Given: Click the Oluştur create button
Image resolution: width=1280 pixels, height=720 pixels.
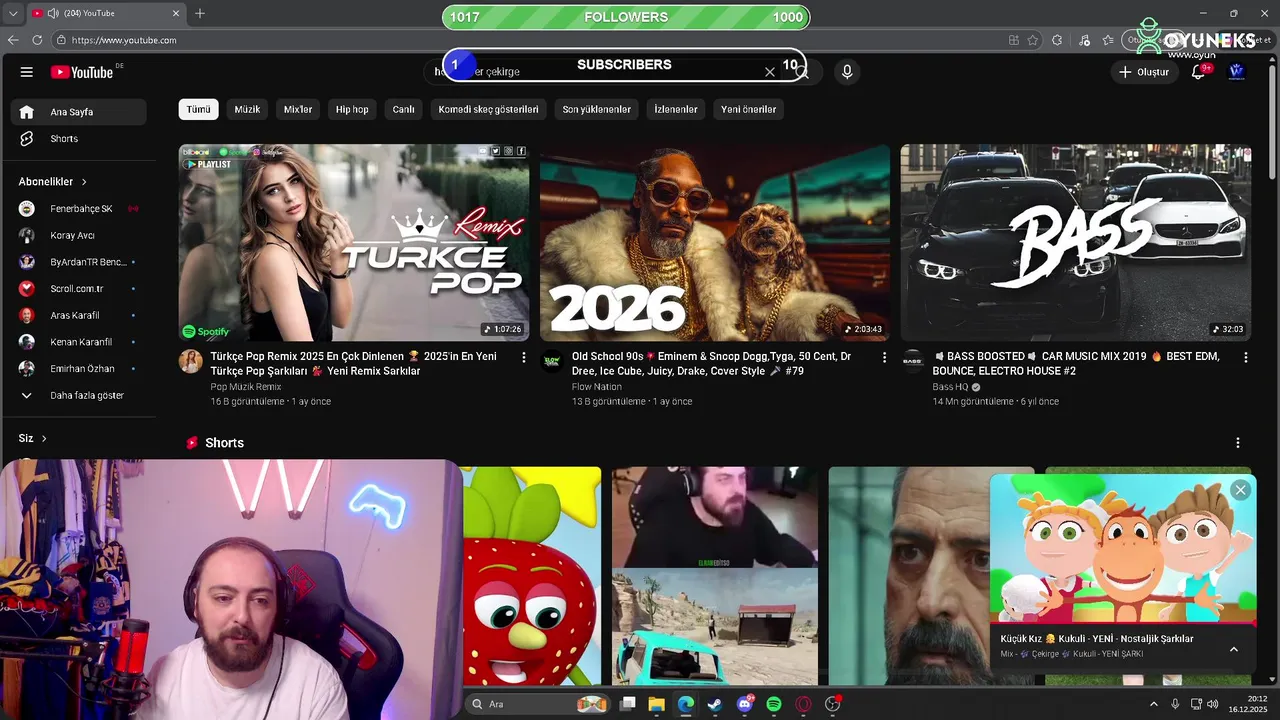Looking at the screenshot, I should pyautogui.click(x=1143, y=72).
